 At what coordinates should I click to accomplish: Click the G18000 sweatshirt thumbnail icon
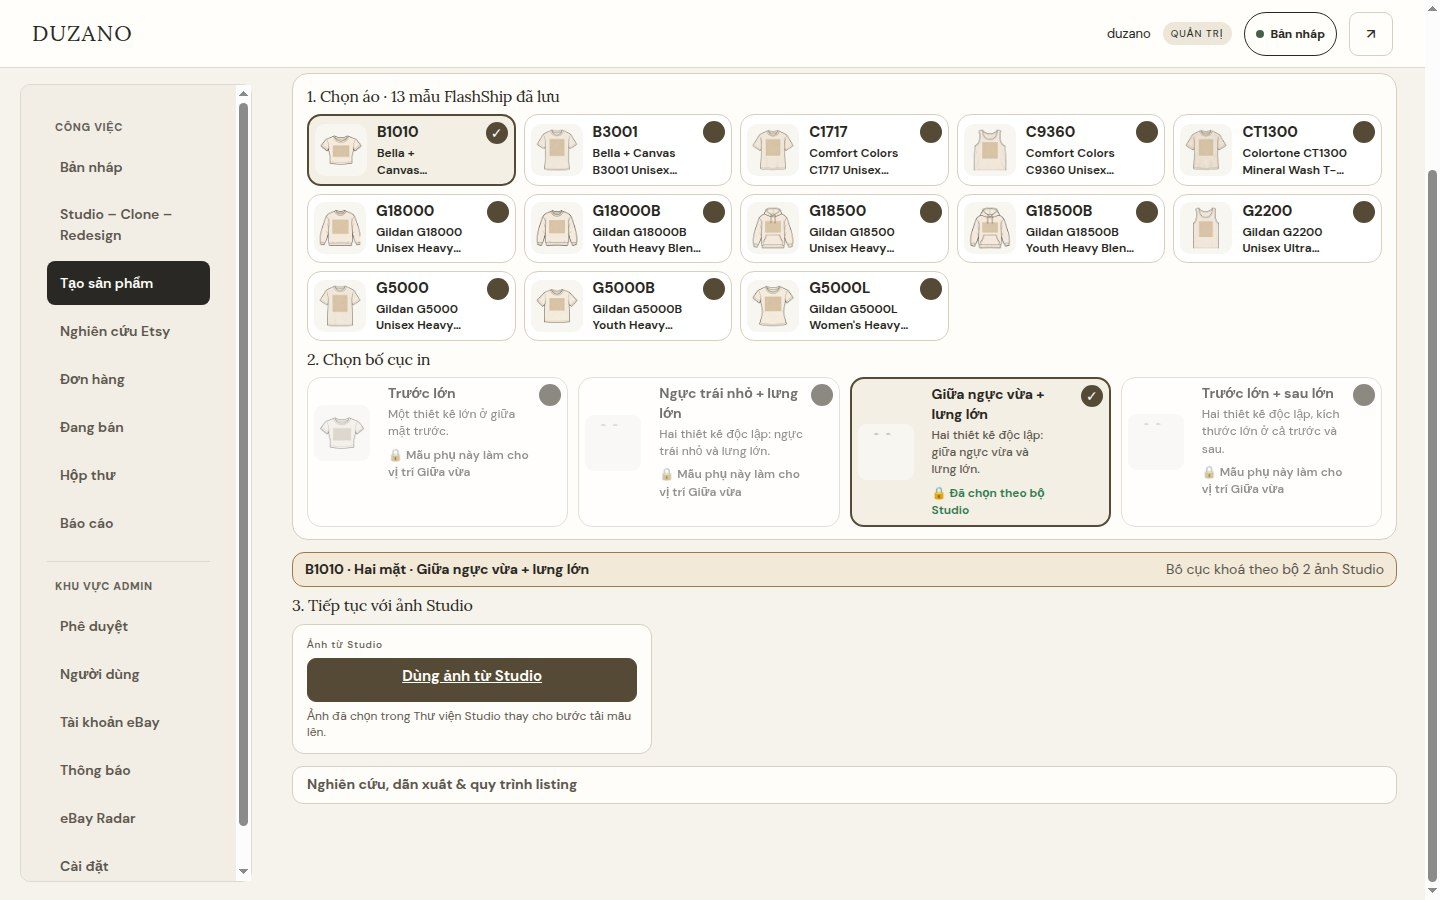click(x=341, y=228)
